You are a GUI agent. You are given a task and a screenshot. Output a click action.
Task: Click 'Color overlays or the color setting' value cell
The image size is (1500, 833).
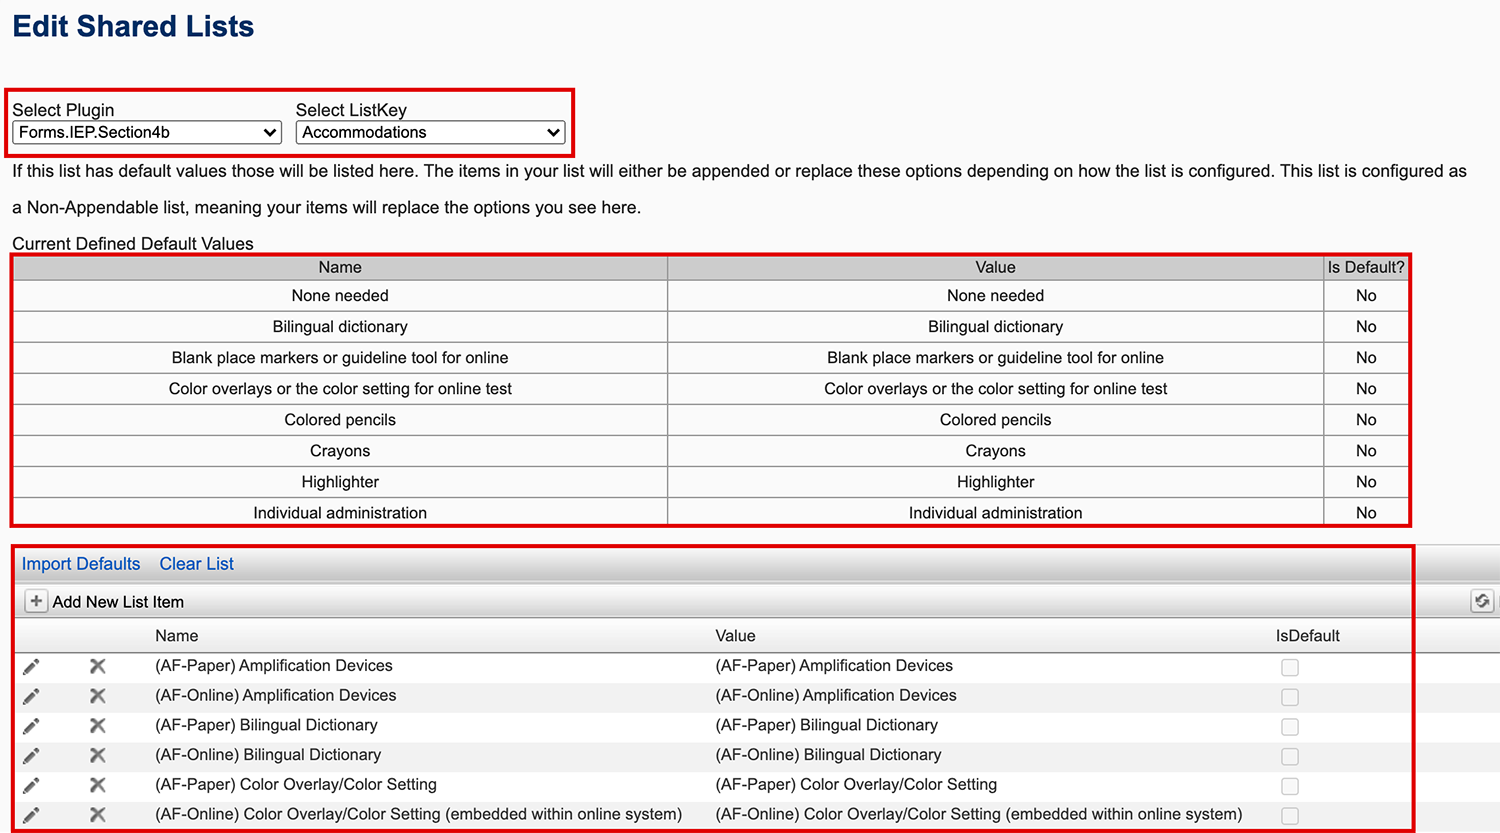(995, 389)
